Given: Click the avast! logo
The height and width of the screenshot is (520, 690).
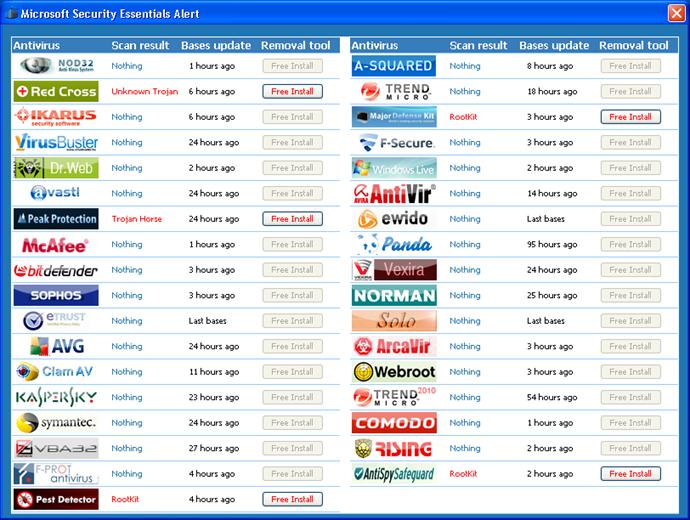Looking at the screenshot, I should (x=56, y=193).
